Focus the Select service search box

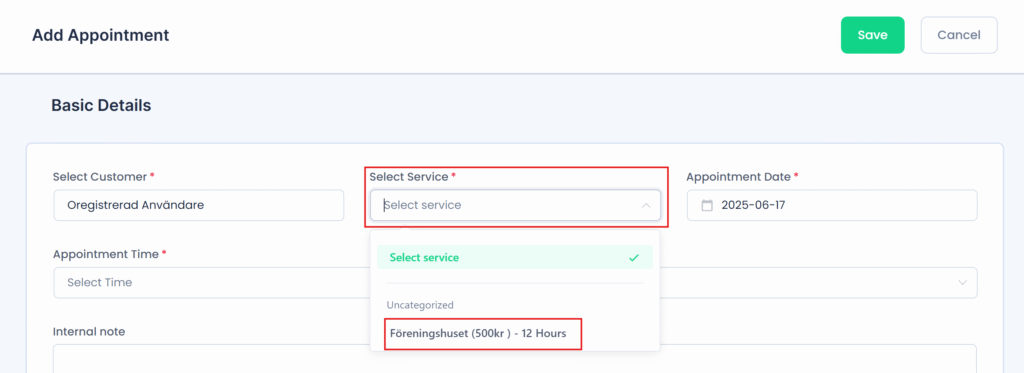pos(515,205)
